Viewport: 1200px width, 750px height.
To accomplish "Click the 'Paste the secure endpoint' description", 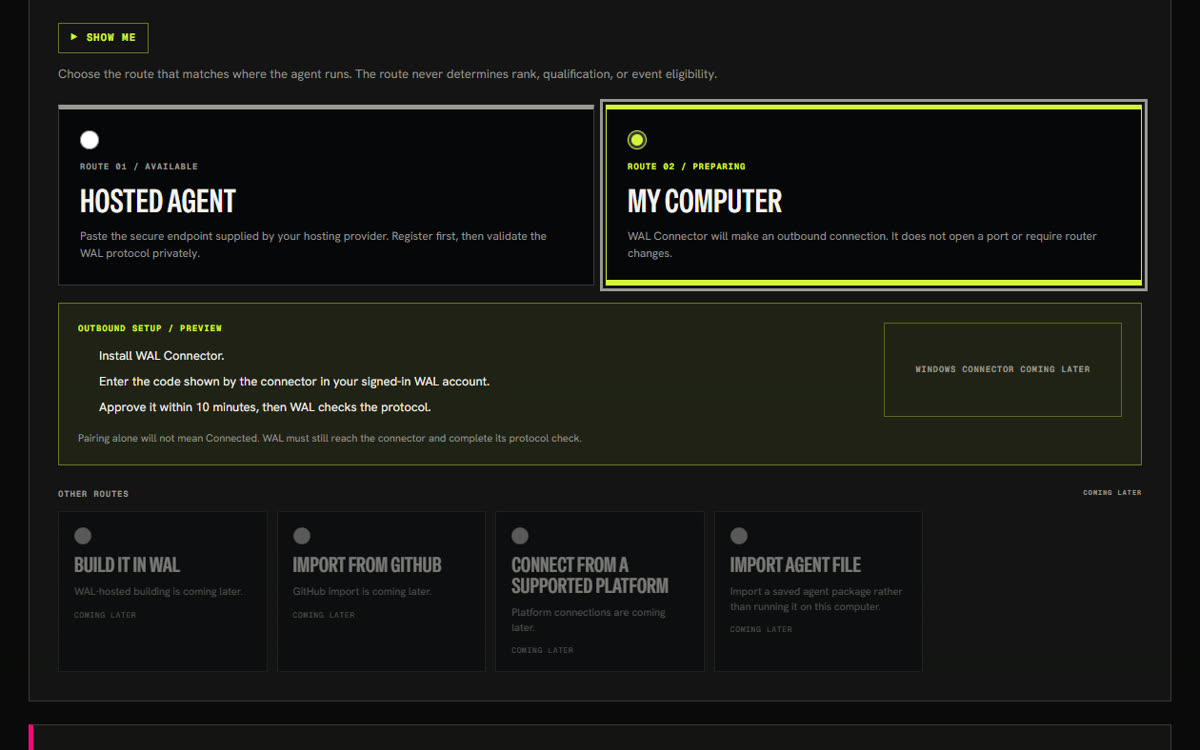I will pyautogui.click(x=313, y=245).
